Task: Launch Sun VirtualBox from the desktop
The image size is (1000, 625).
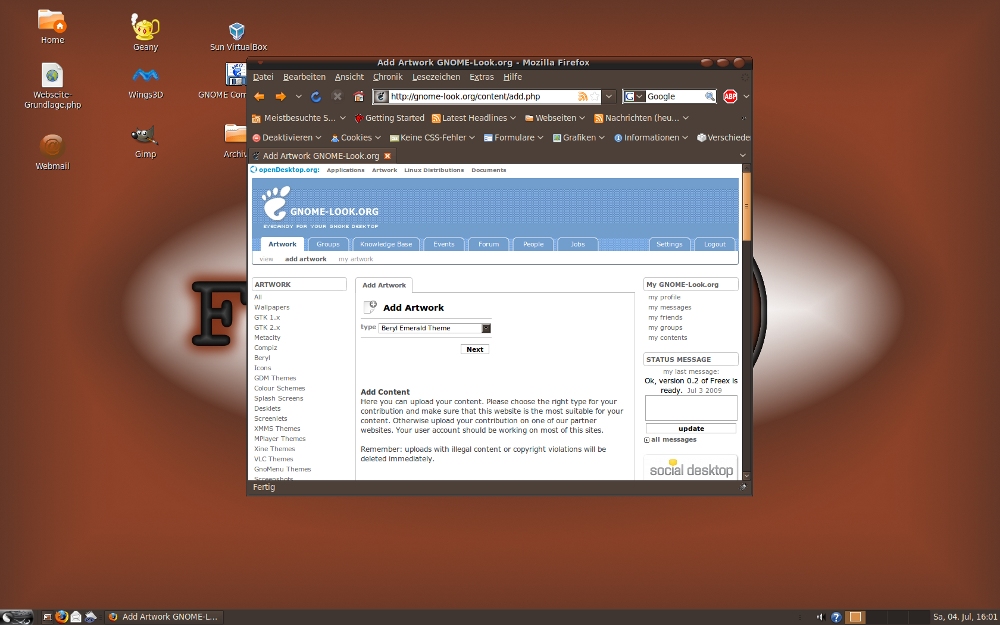Action: tap(238, 36)
